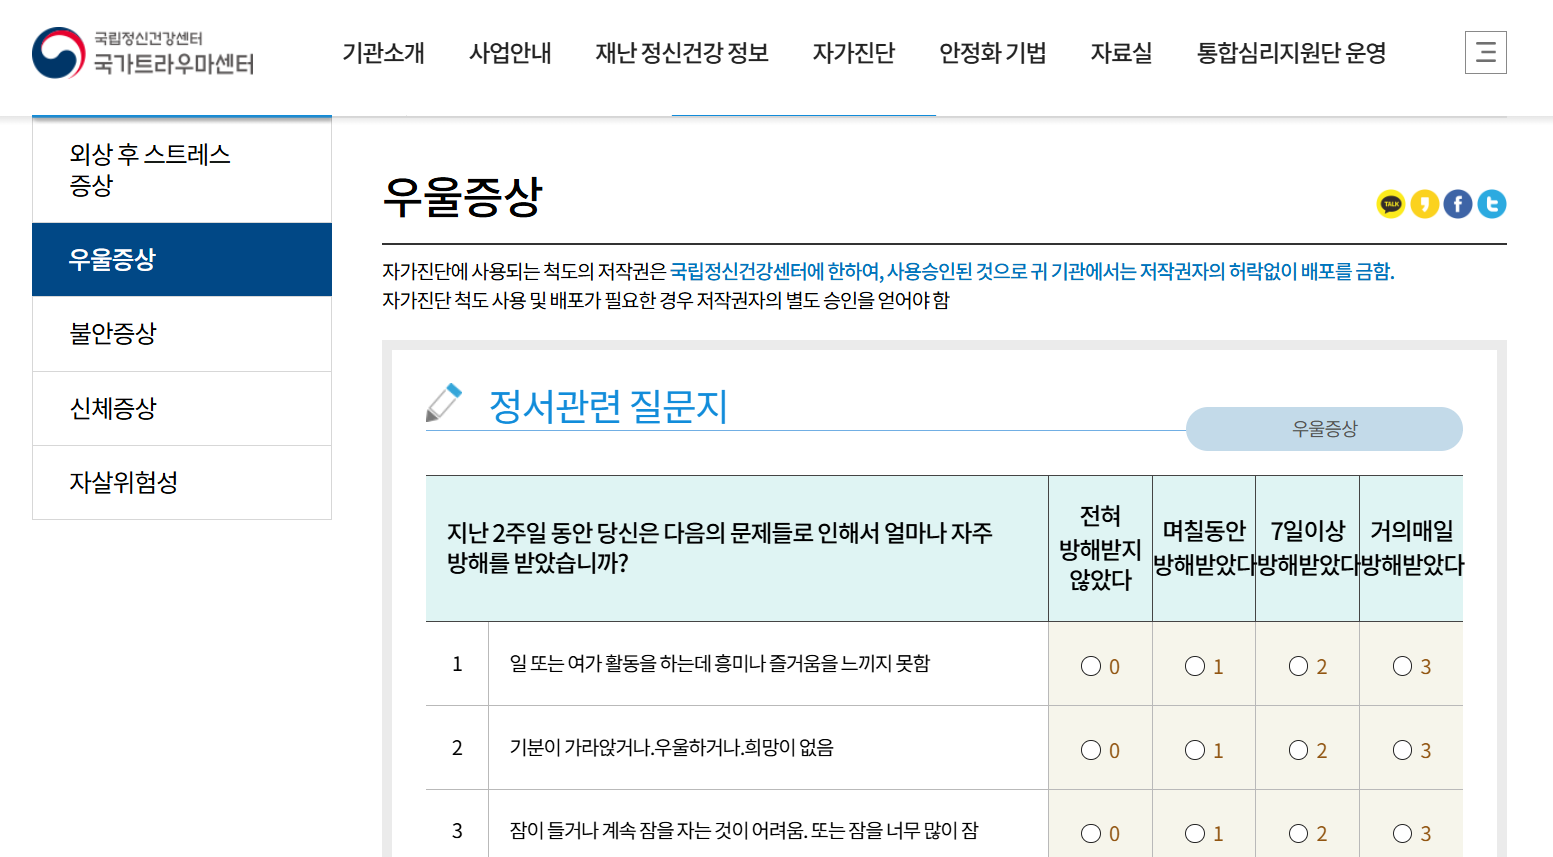This screenshot has width=1553, height=857.
Task: Open 자료실 menu
Action: 1122,53
